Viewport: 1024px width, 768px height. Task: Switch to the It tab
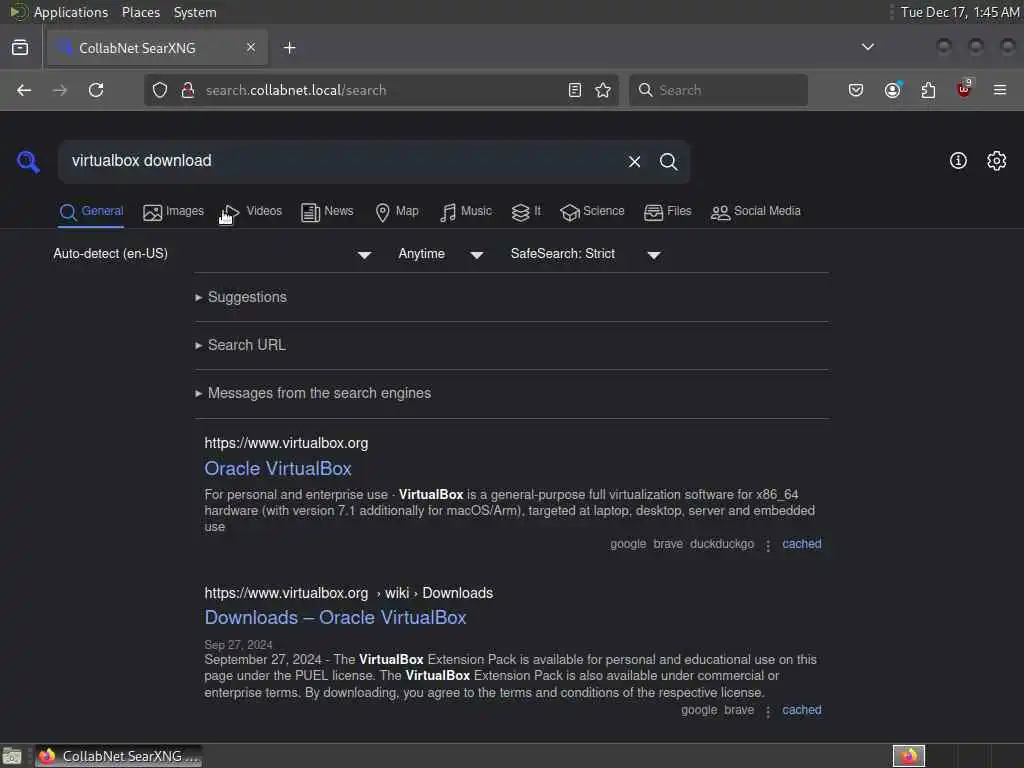click(526, 212)
